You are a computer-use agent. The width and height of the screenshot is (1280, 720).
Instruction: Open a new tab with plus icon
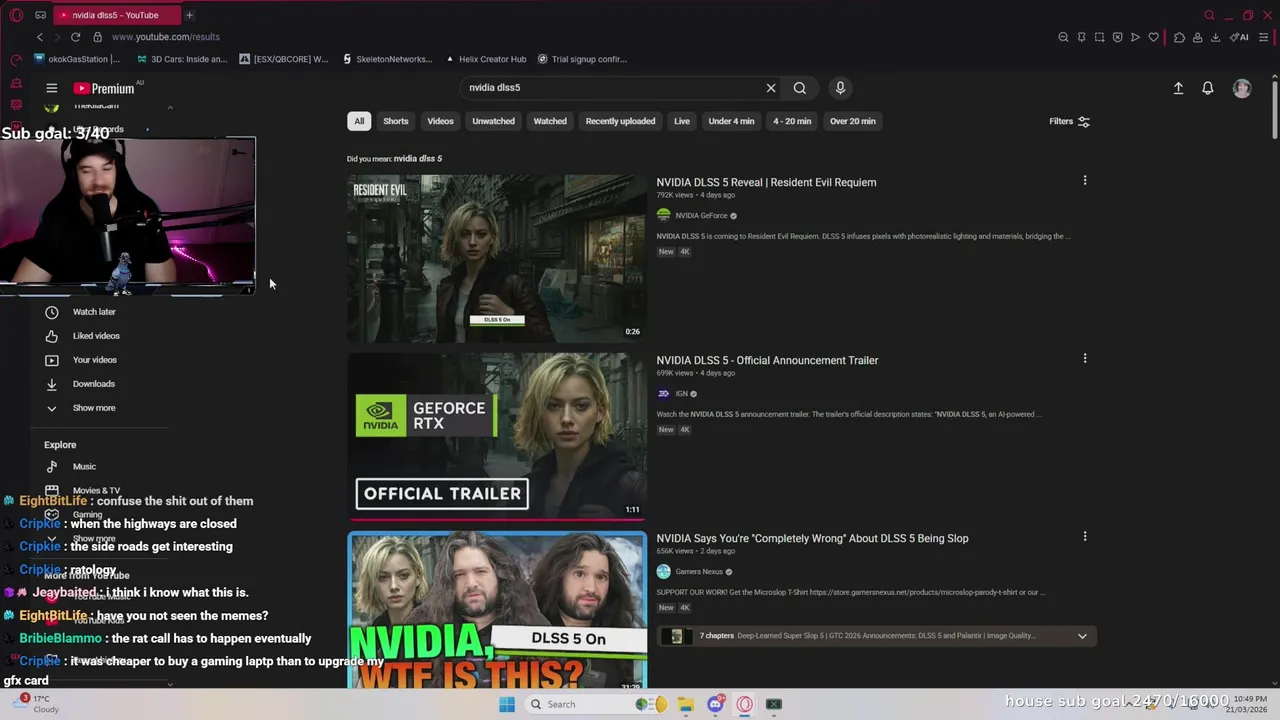189,15
